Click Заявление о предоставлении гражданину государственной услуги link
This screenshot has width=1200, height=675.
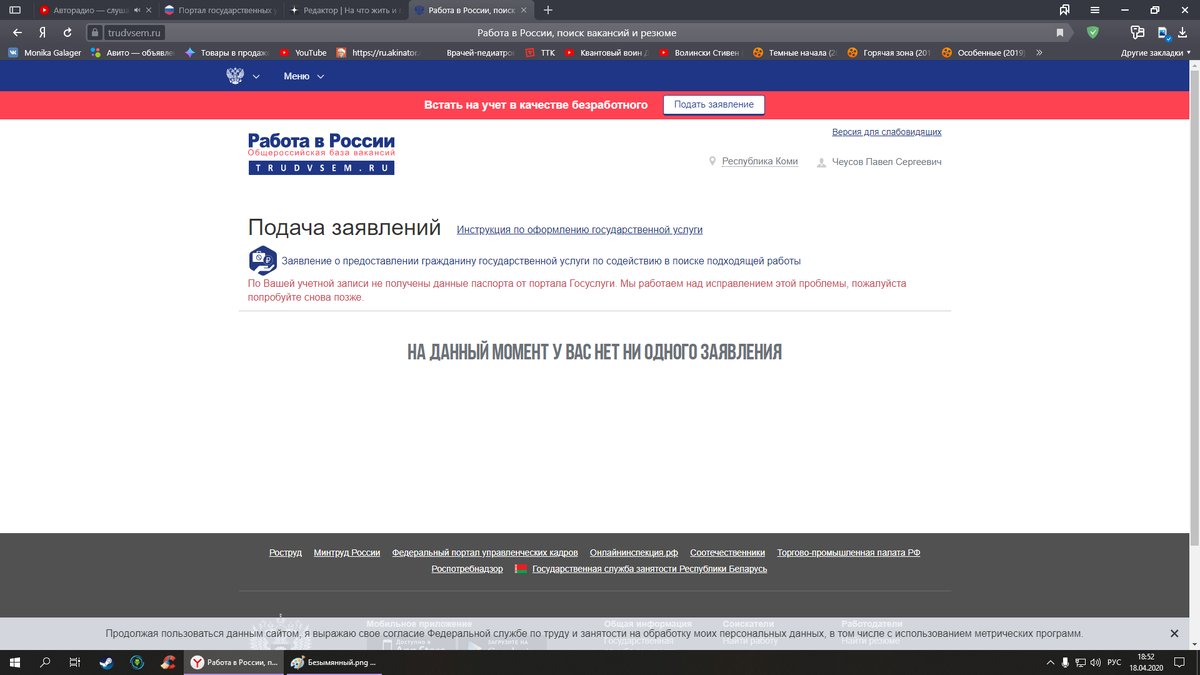pos(541,261)
